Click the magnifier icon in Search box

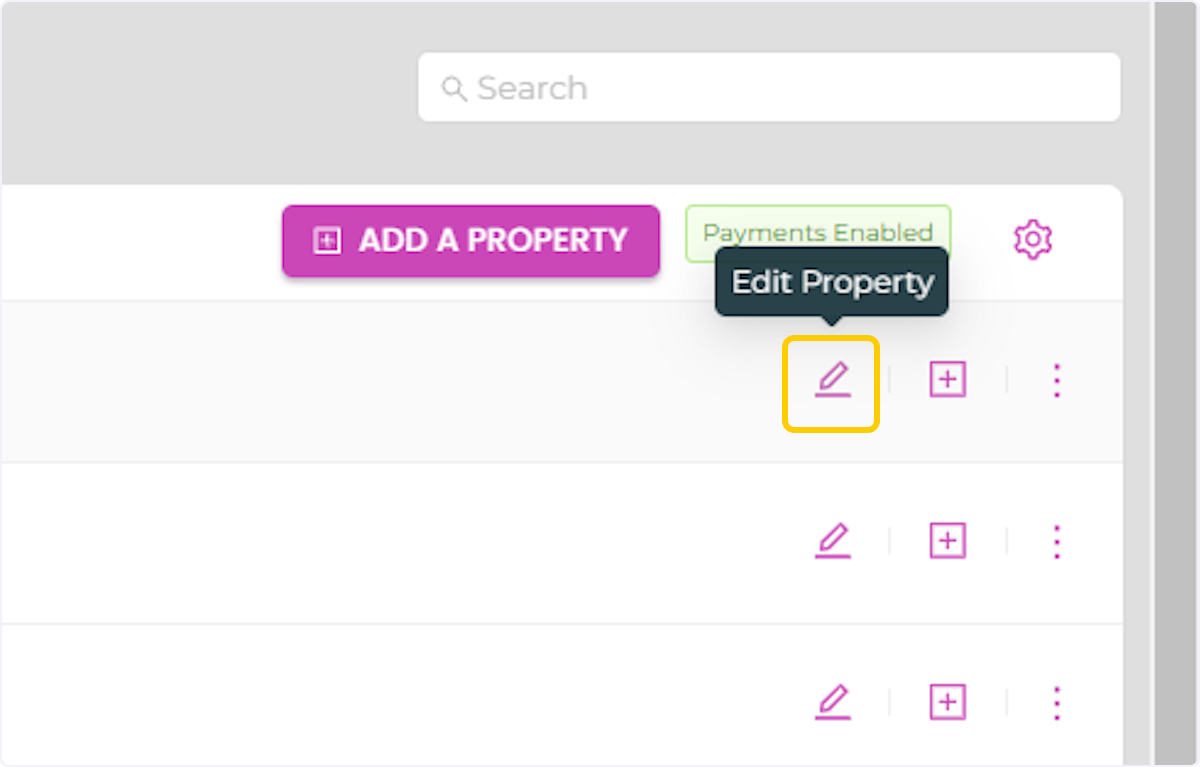pos(454,89)
